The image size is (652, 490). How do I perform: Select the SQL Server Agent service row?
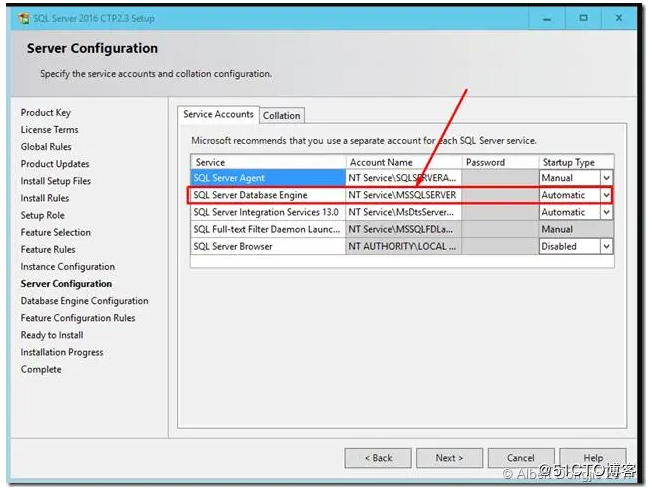(268, 178)
